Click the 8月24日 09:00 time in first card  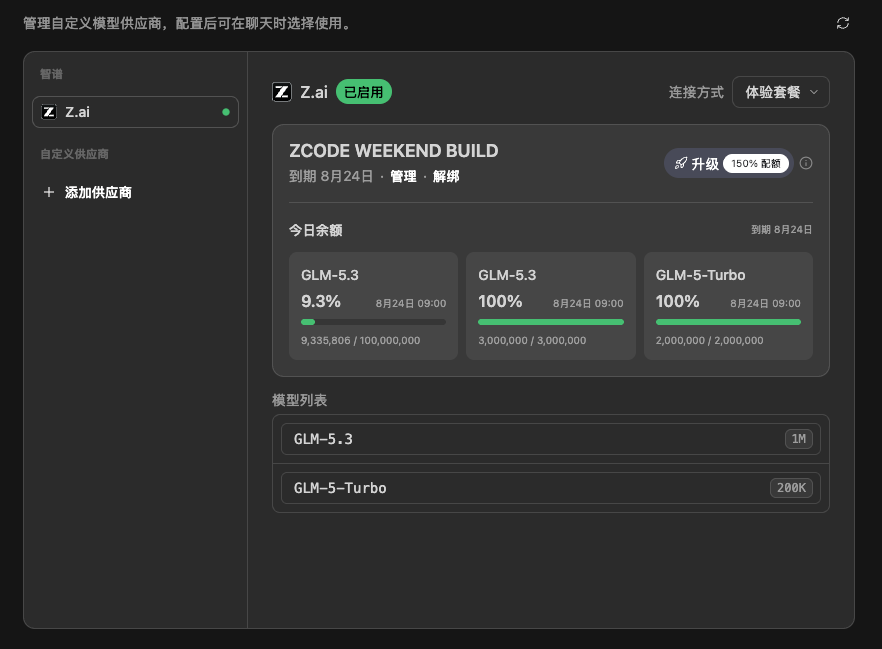click(x=411, y=304)
